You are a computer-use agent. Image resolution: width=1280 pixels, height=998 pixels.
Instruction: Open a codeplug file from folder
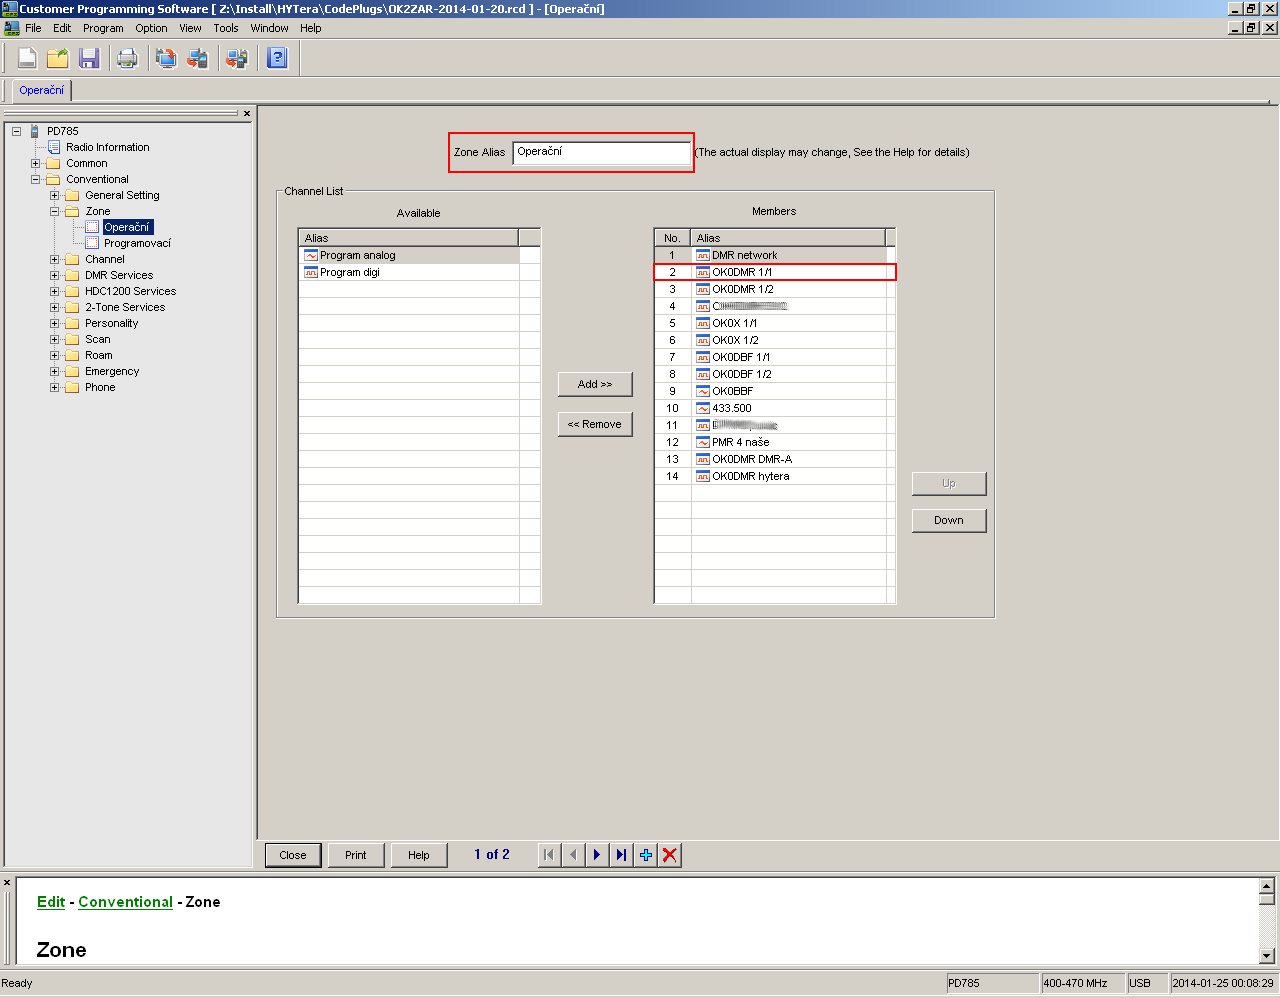[x=58, y=58]
